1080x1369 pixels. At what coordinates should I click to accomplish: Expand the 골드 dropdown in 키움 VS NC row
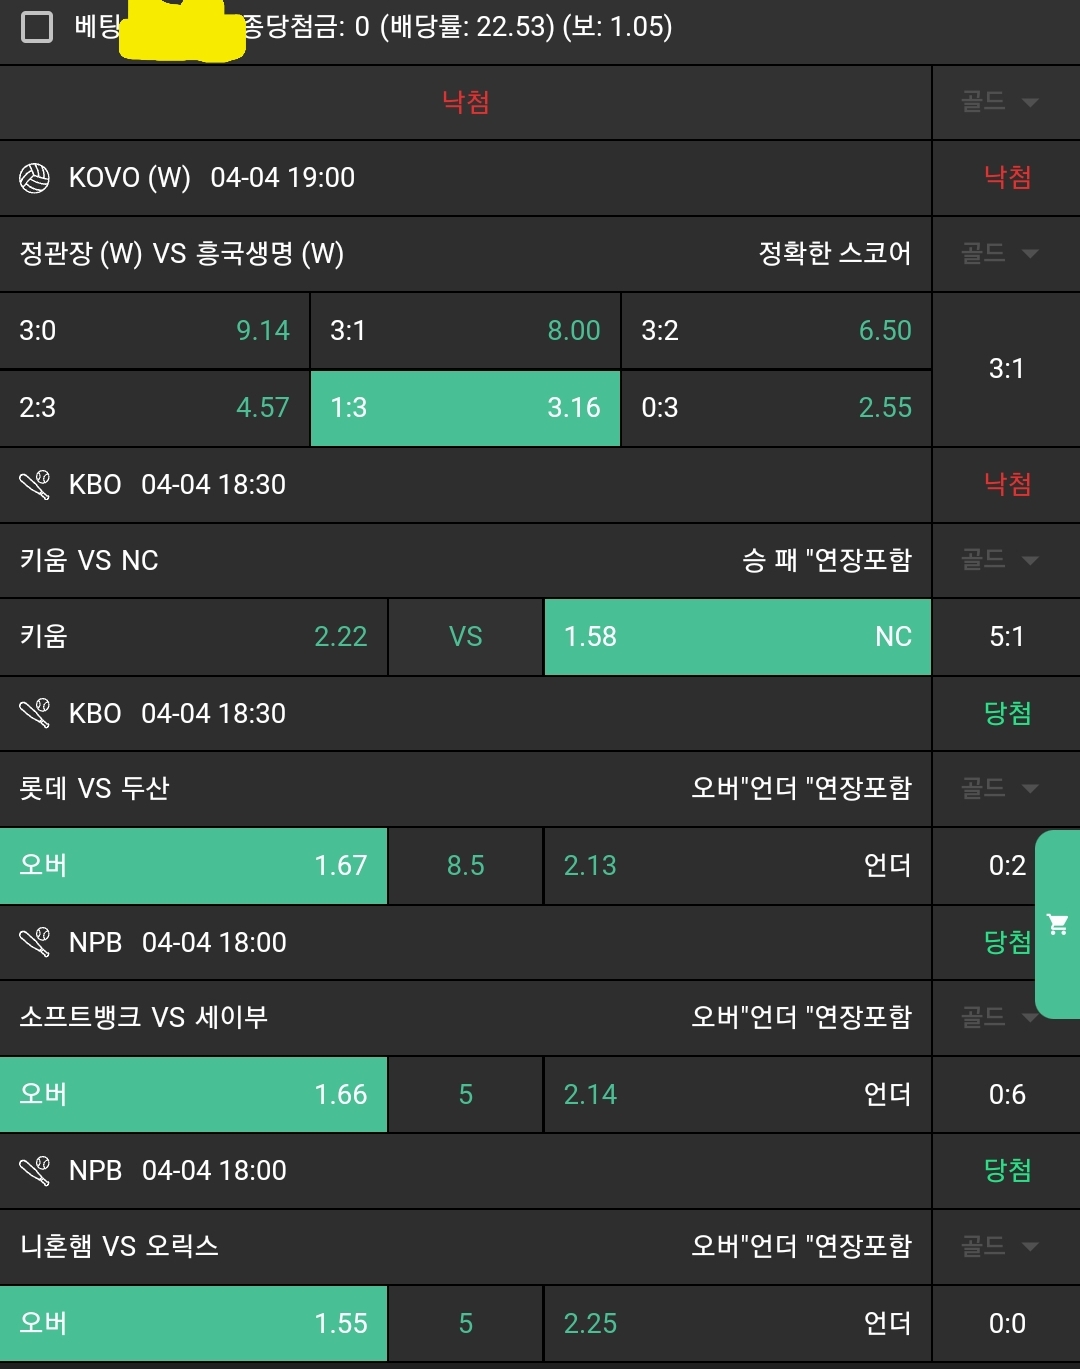(1000, 560)
